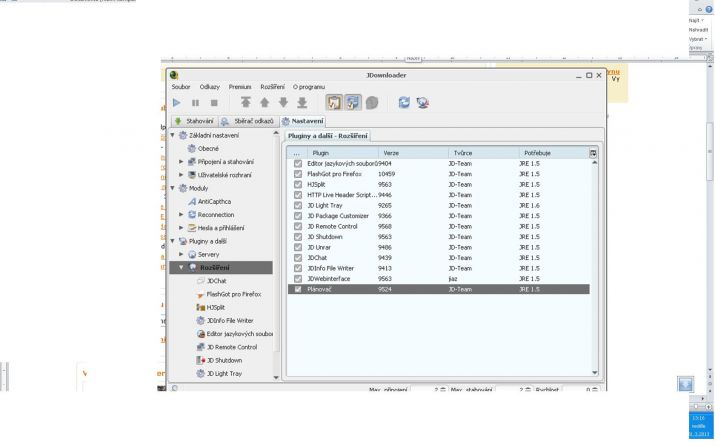Click the JDownloader logo in title bar
Viewport: 715px width, 446px height.
click(174, 75)
